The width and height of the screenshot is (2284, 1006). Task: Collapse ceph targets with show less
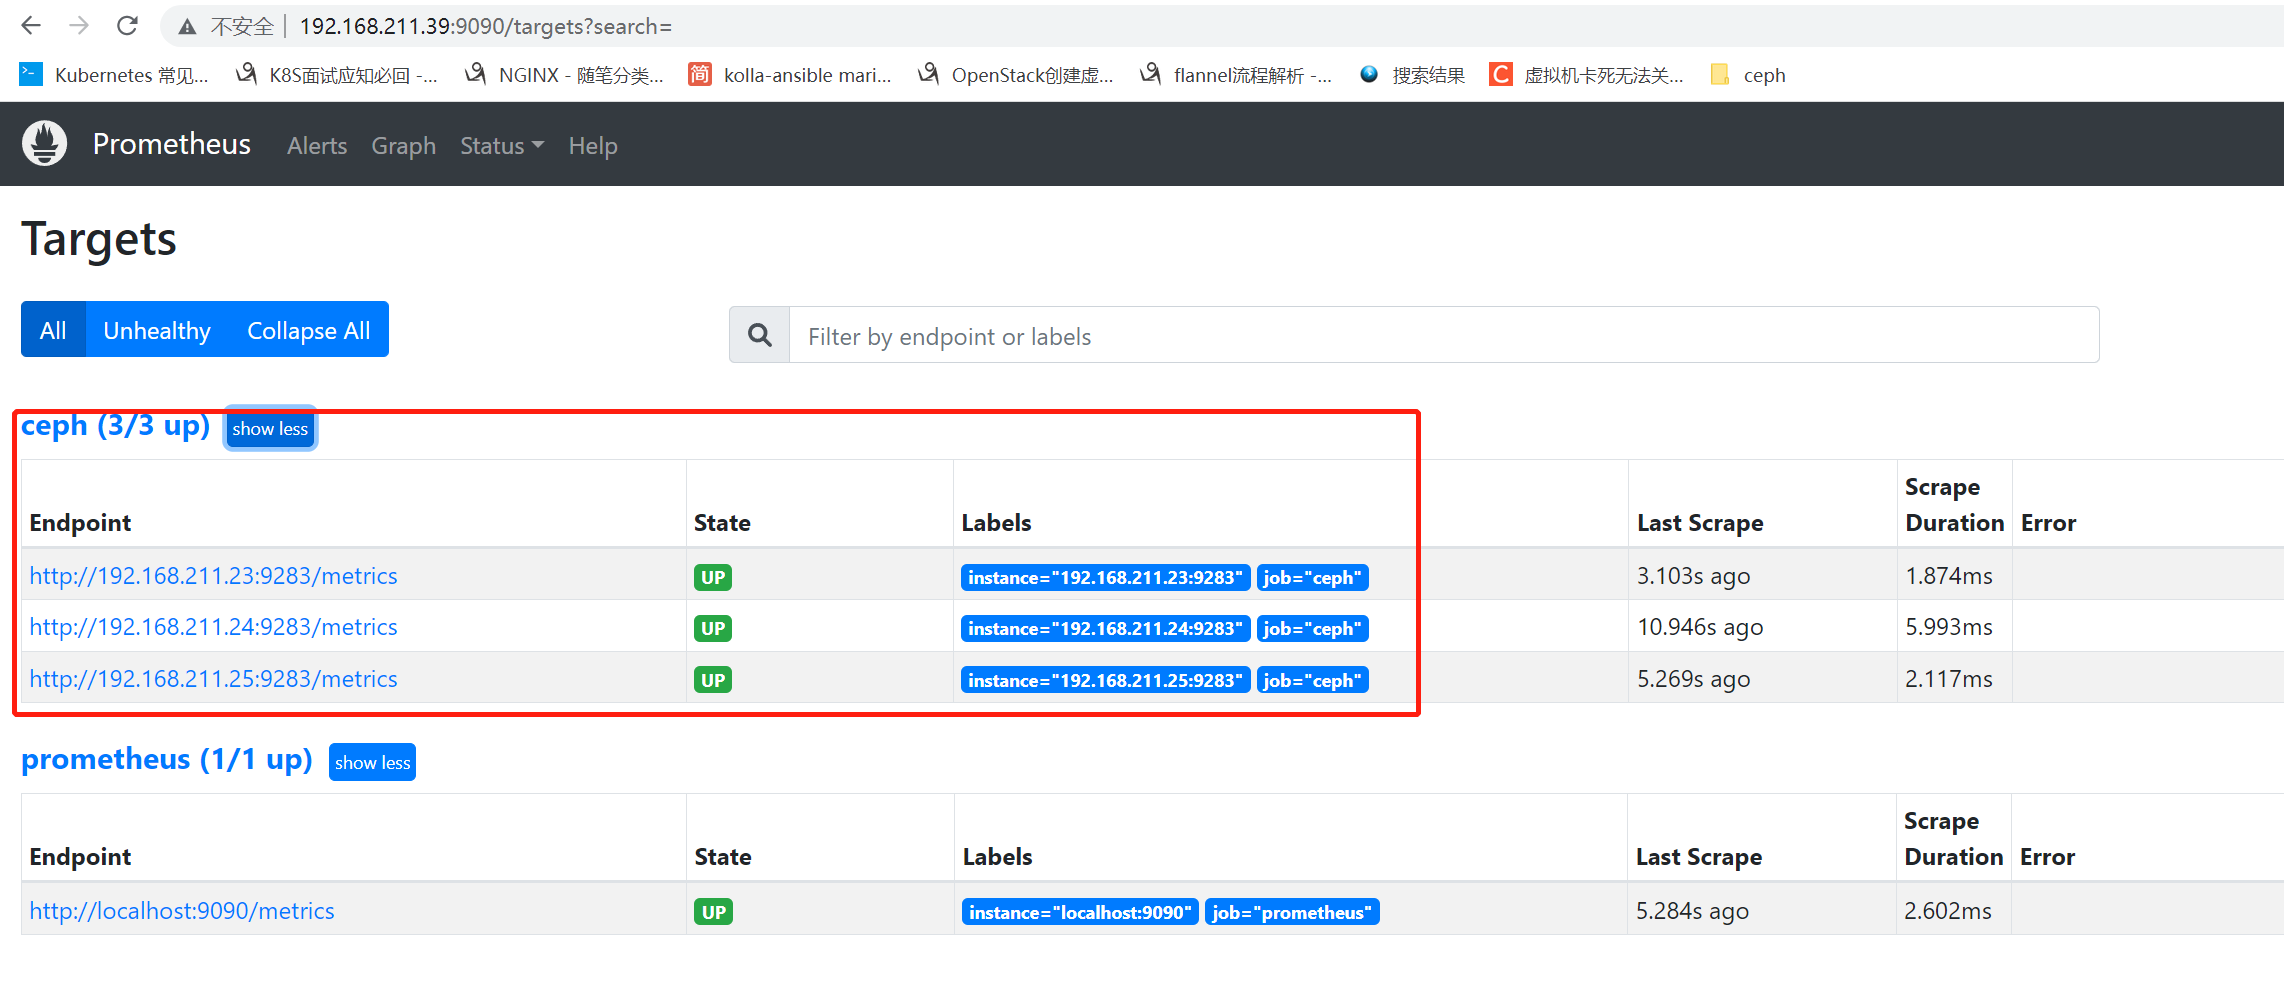click(x=270, y=429)
